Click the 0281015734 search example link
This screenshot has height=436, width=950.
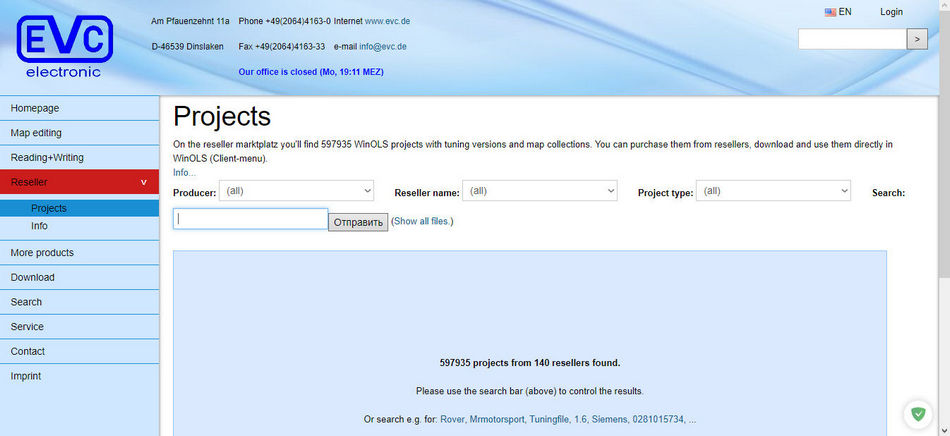[x=657, y=419]
